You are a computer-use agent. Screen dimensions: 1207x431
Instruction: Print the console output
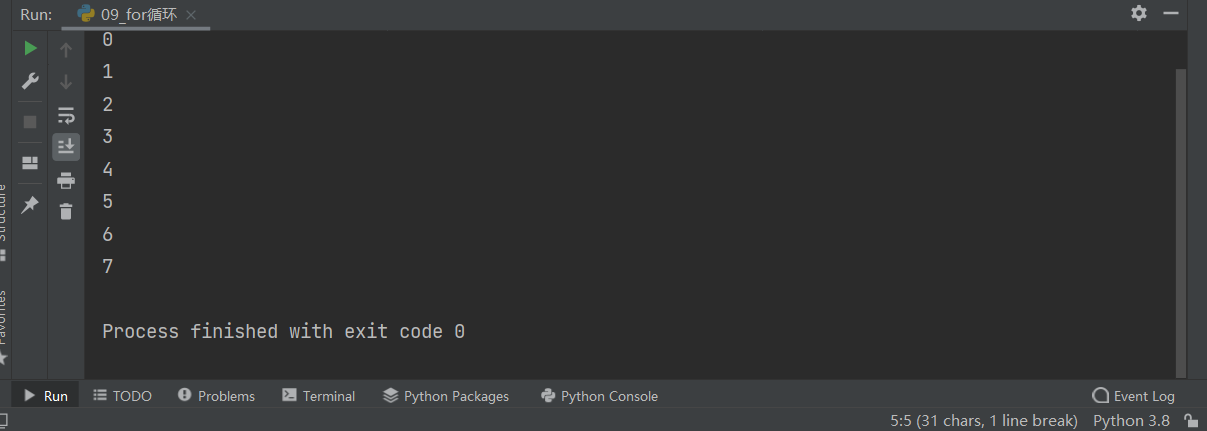click(x=66, y=181)
